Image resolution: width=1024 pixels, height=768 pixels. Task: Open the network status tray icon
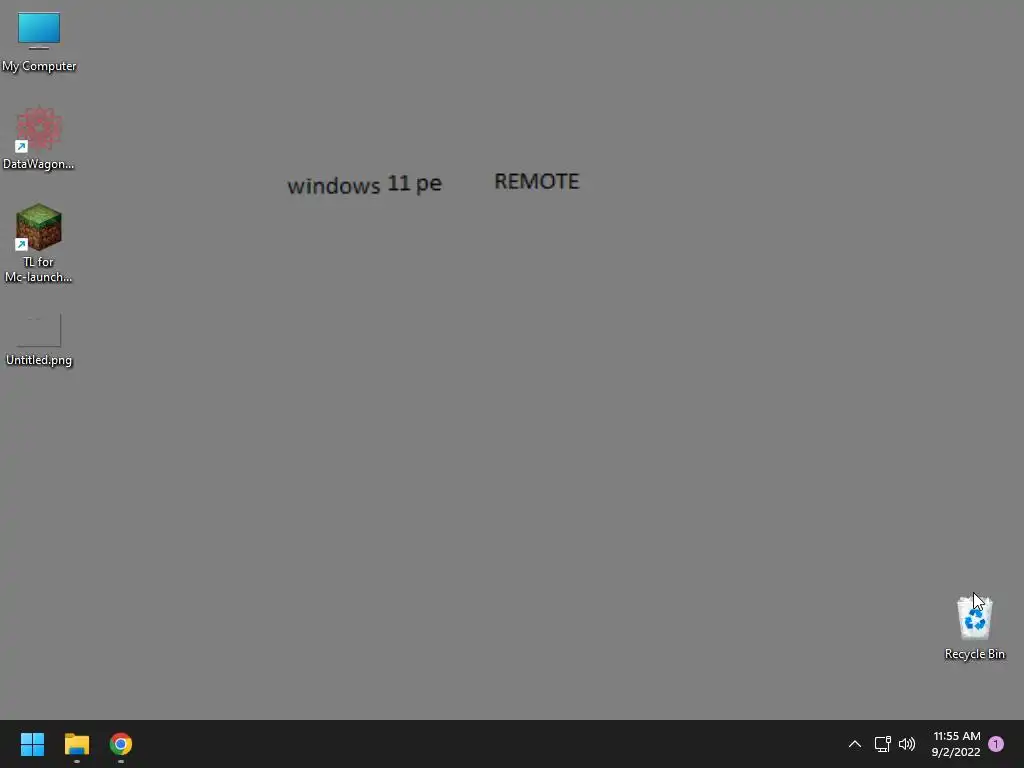(x=882, y=744)
